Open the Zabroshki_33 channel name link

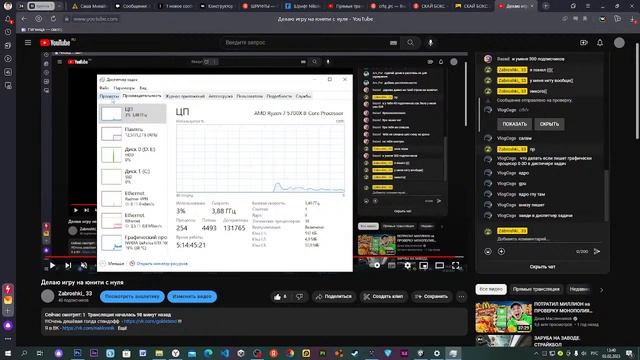(x=75, y=293)
